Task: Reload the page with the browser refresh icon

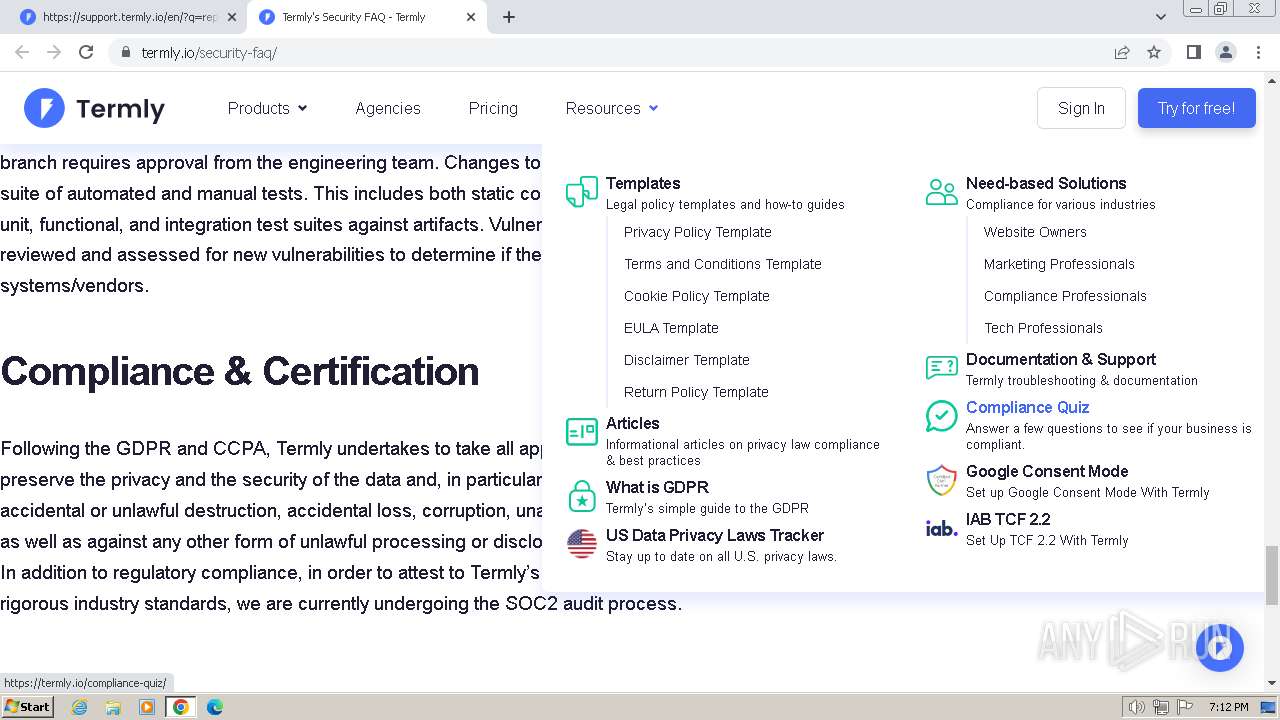Action: [x=86, y=52]
